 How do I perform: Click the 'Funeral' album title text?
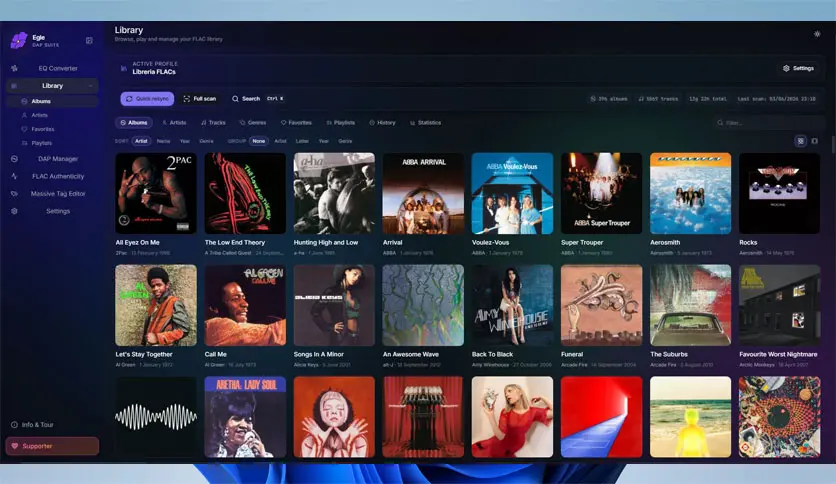pyautogui.click(x=572, y=354)
